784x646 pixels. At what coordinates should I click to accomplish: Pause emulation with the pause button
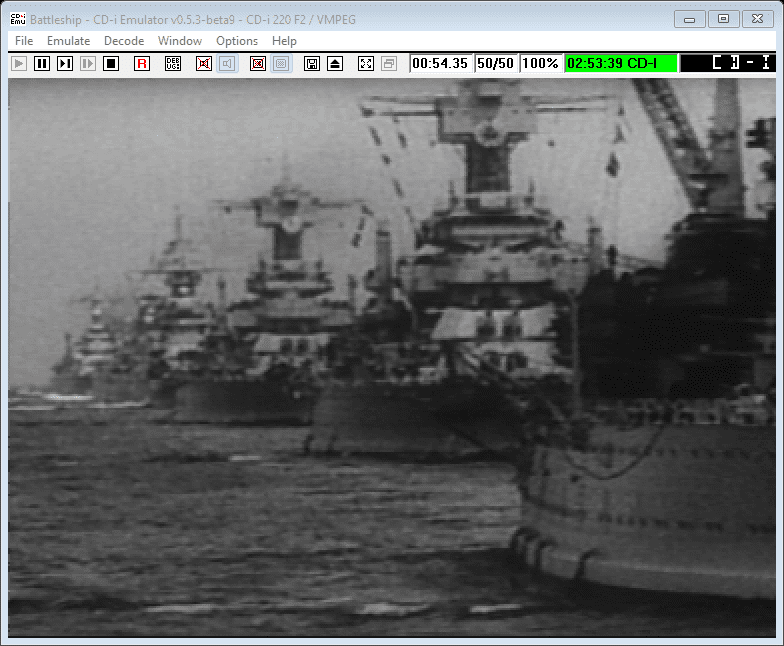[42, 63]
